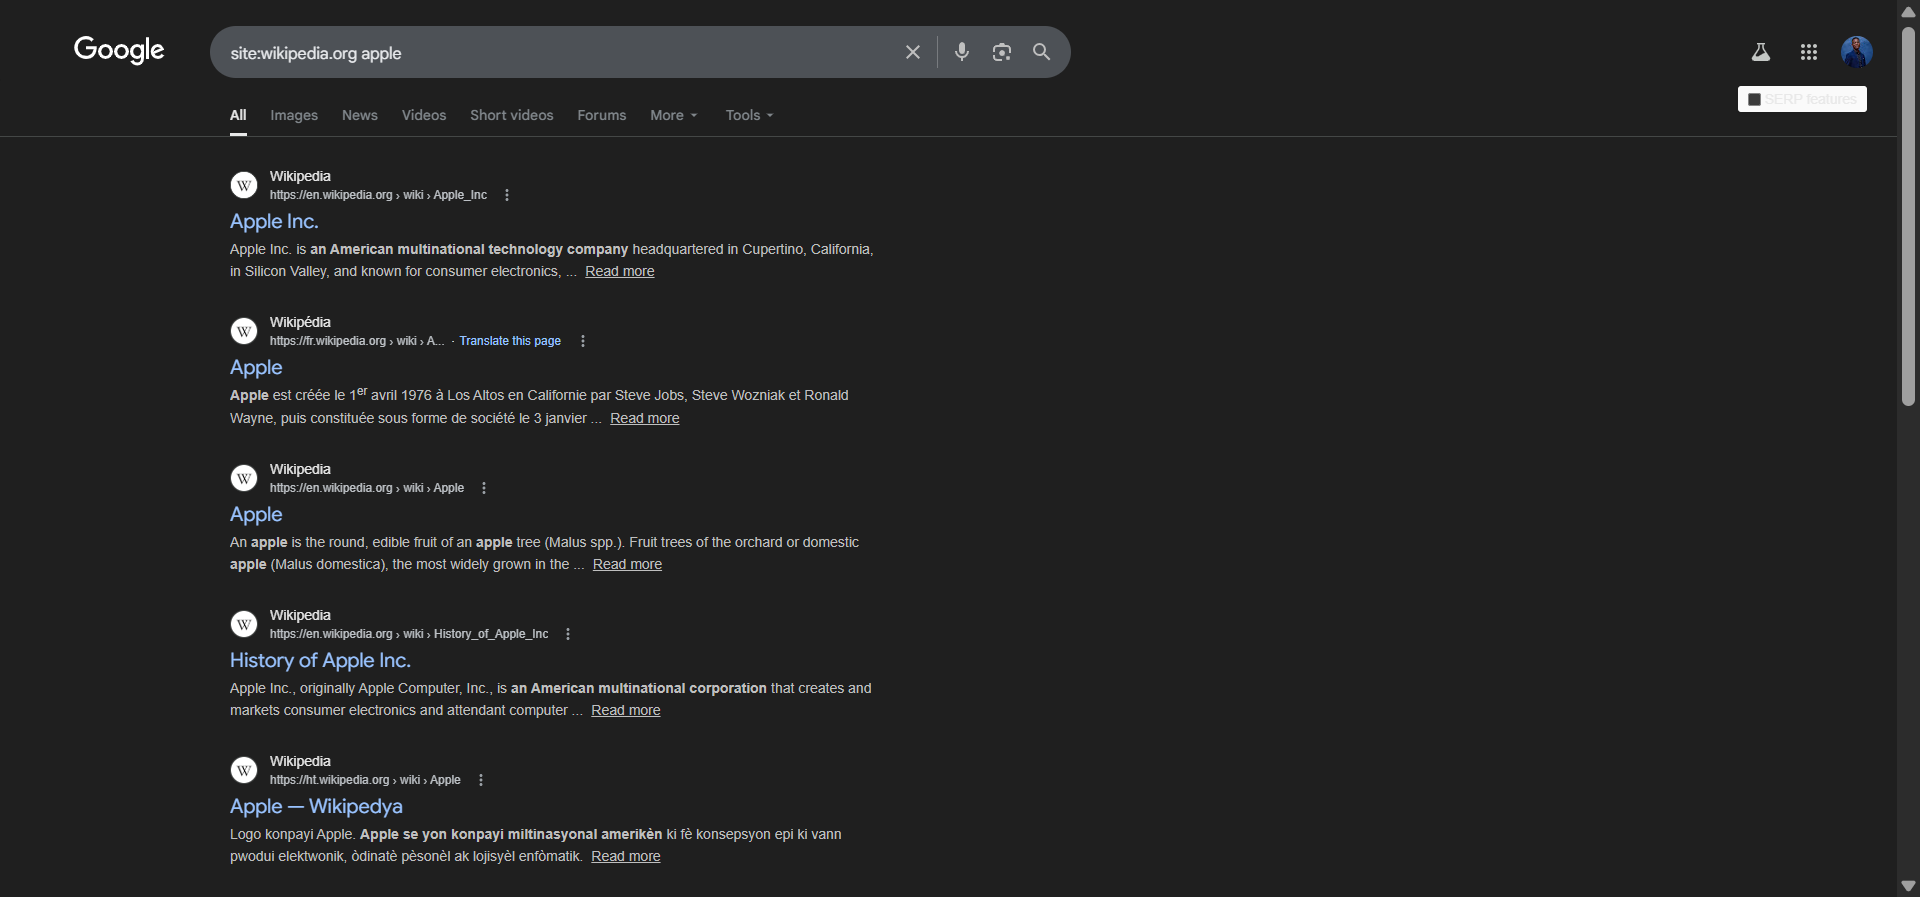Click the scrollbar up arrow
Image resolution: width=1920 pixels, height=897 pixels.
[1908, 12]
